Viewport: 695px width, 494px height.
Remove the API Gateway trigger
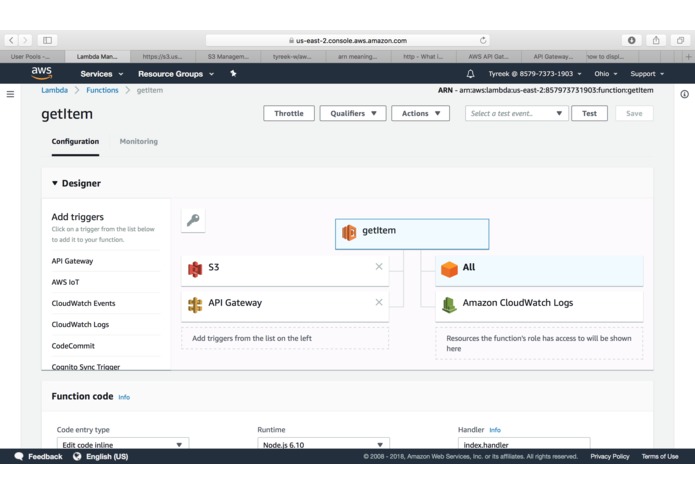[379, 302]
